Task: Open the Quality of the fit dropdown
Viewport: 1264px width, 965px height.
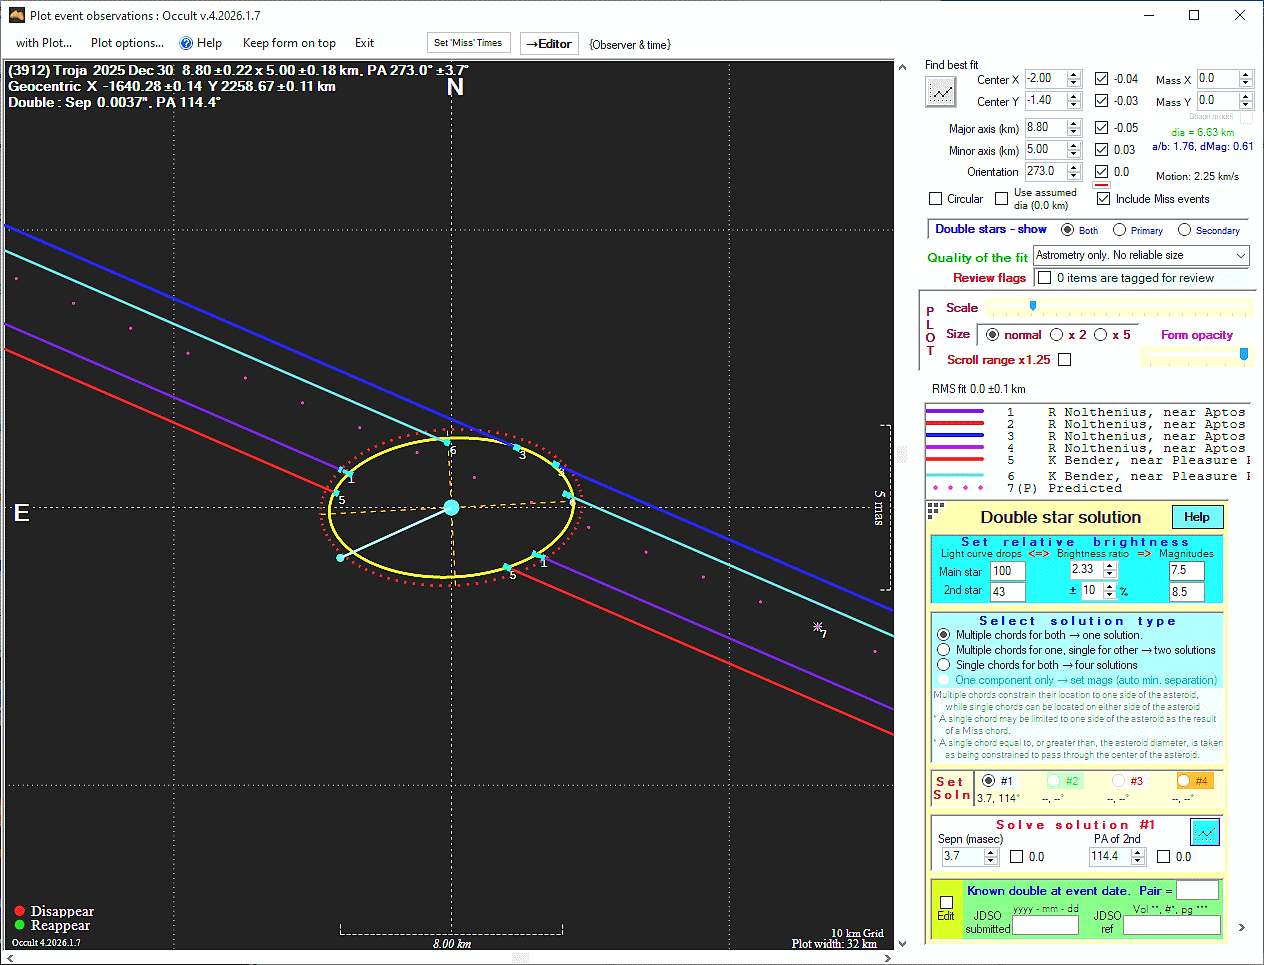Action: [1240, 256]
